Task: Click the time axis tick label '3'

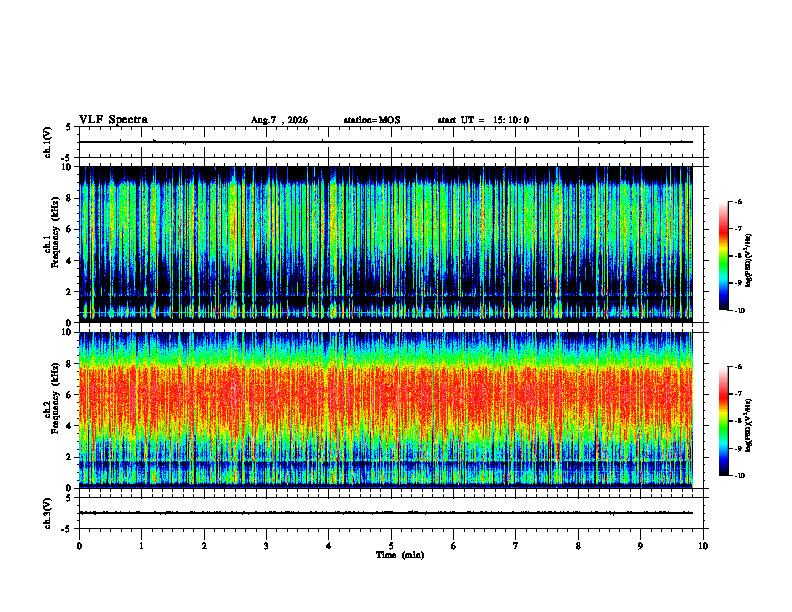Action: (266, 546)
